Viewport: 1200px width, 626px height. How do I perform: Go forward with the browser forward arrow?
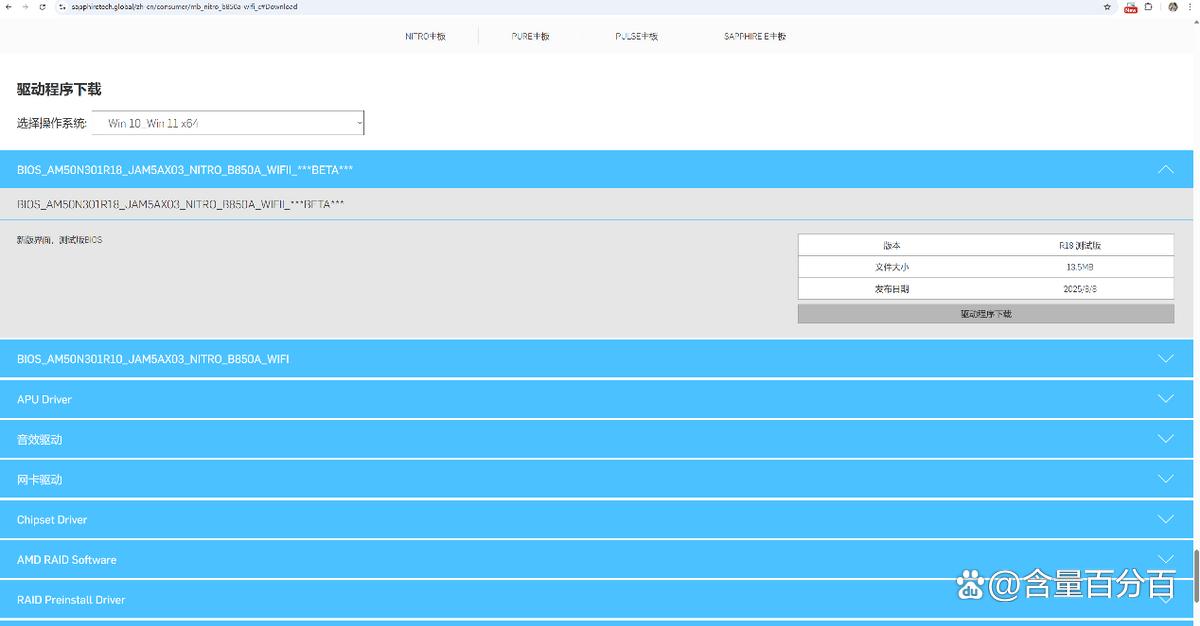pos(24,6)
